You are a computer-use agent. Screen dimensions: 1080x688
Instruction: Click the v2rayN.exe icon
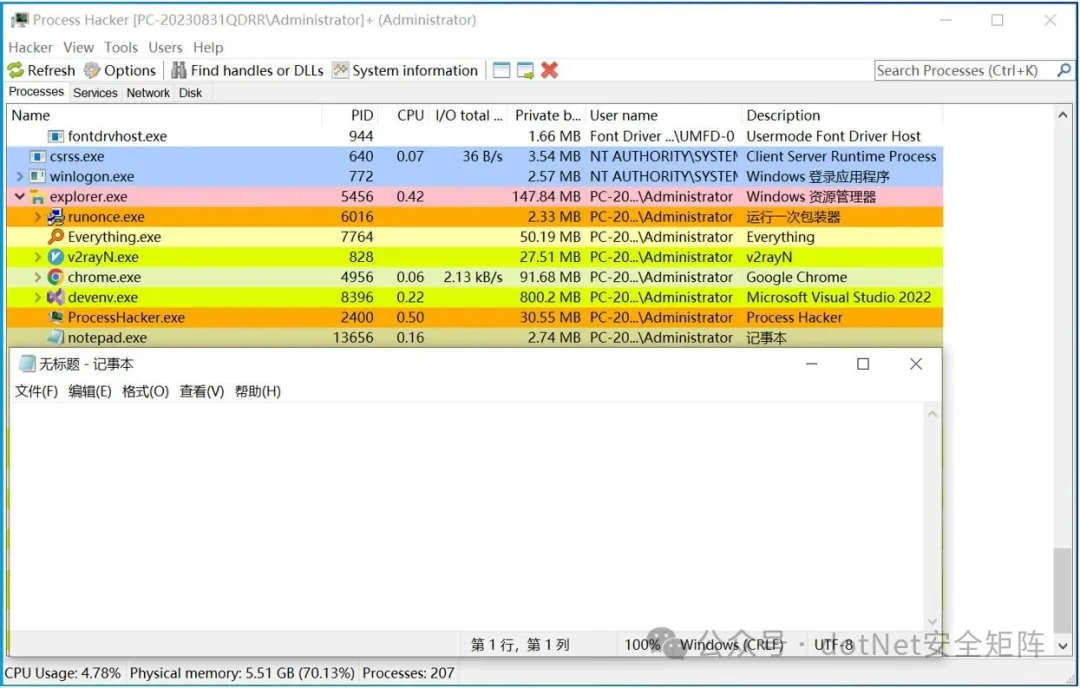(x=56, y=257)
